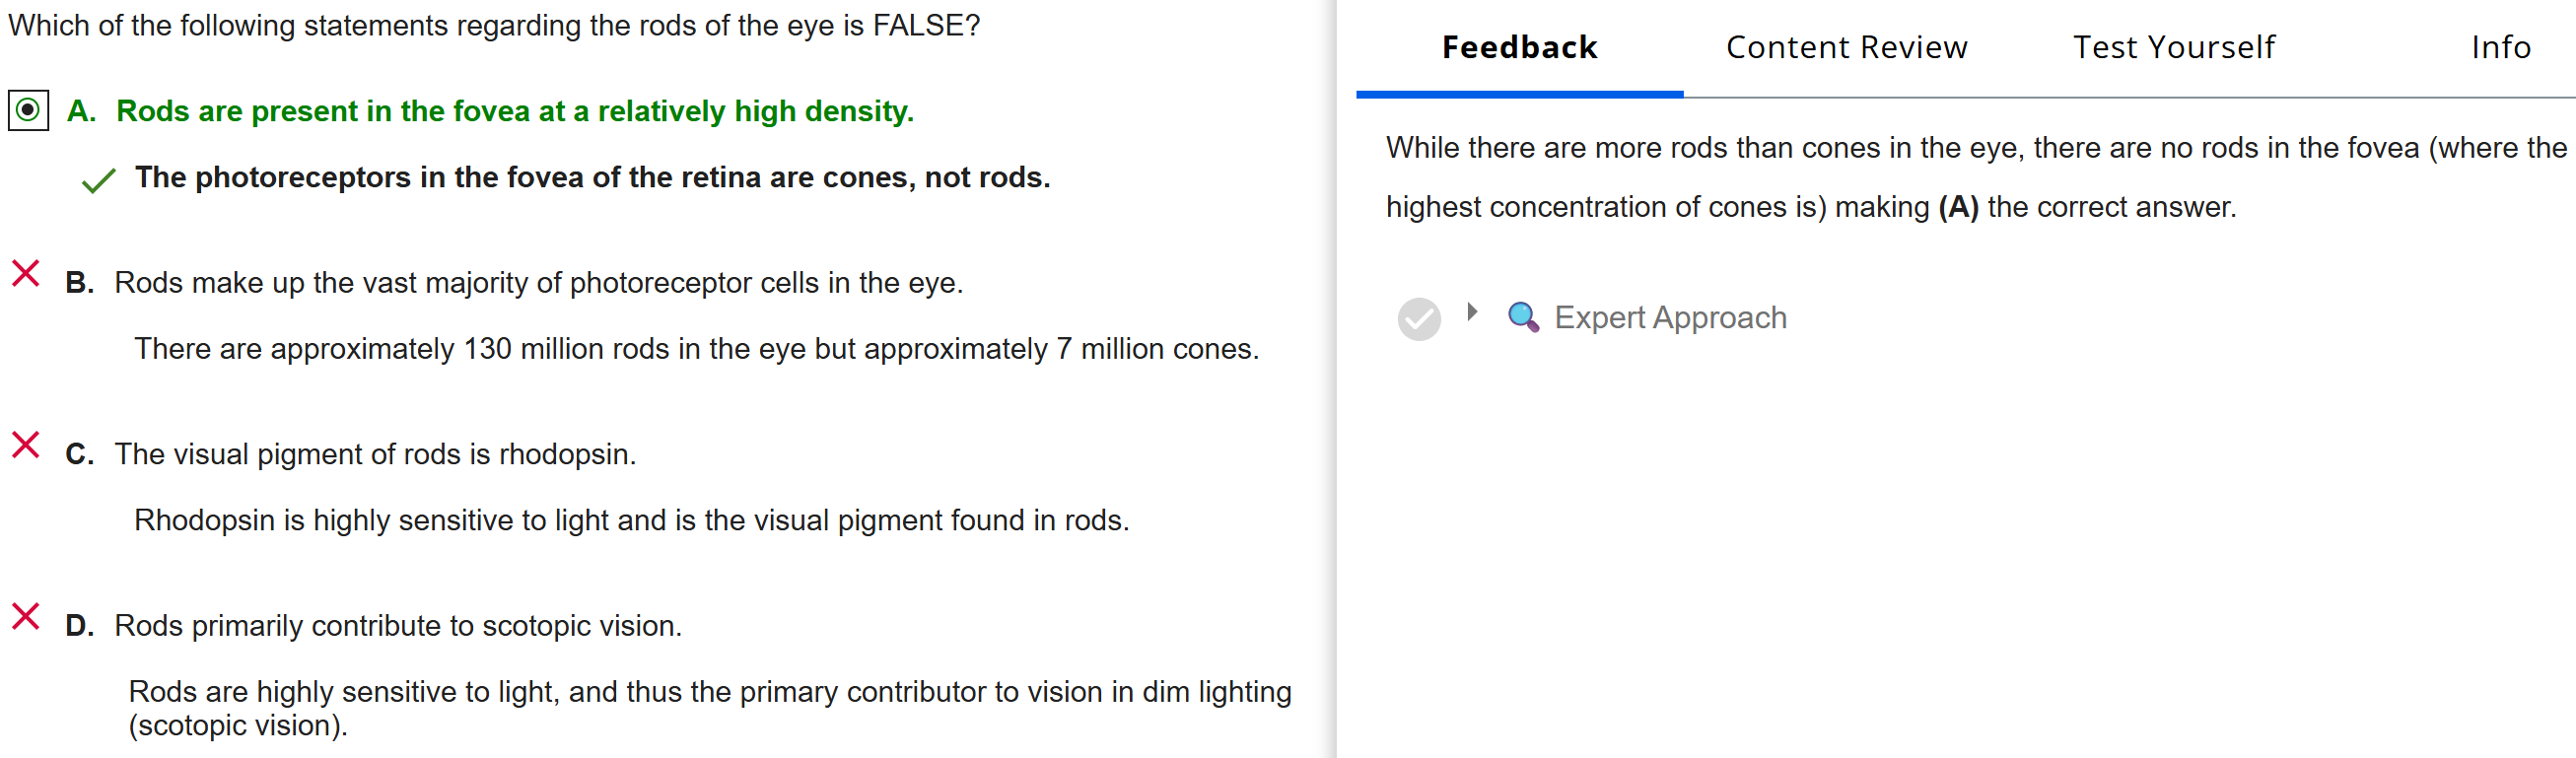
Task: Click the gray circular checkmark icon
Action: pyautogui.click(x=1418, y=319)
